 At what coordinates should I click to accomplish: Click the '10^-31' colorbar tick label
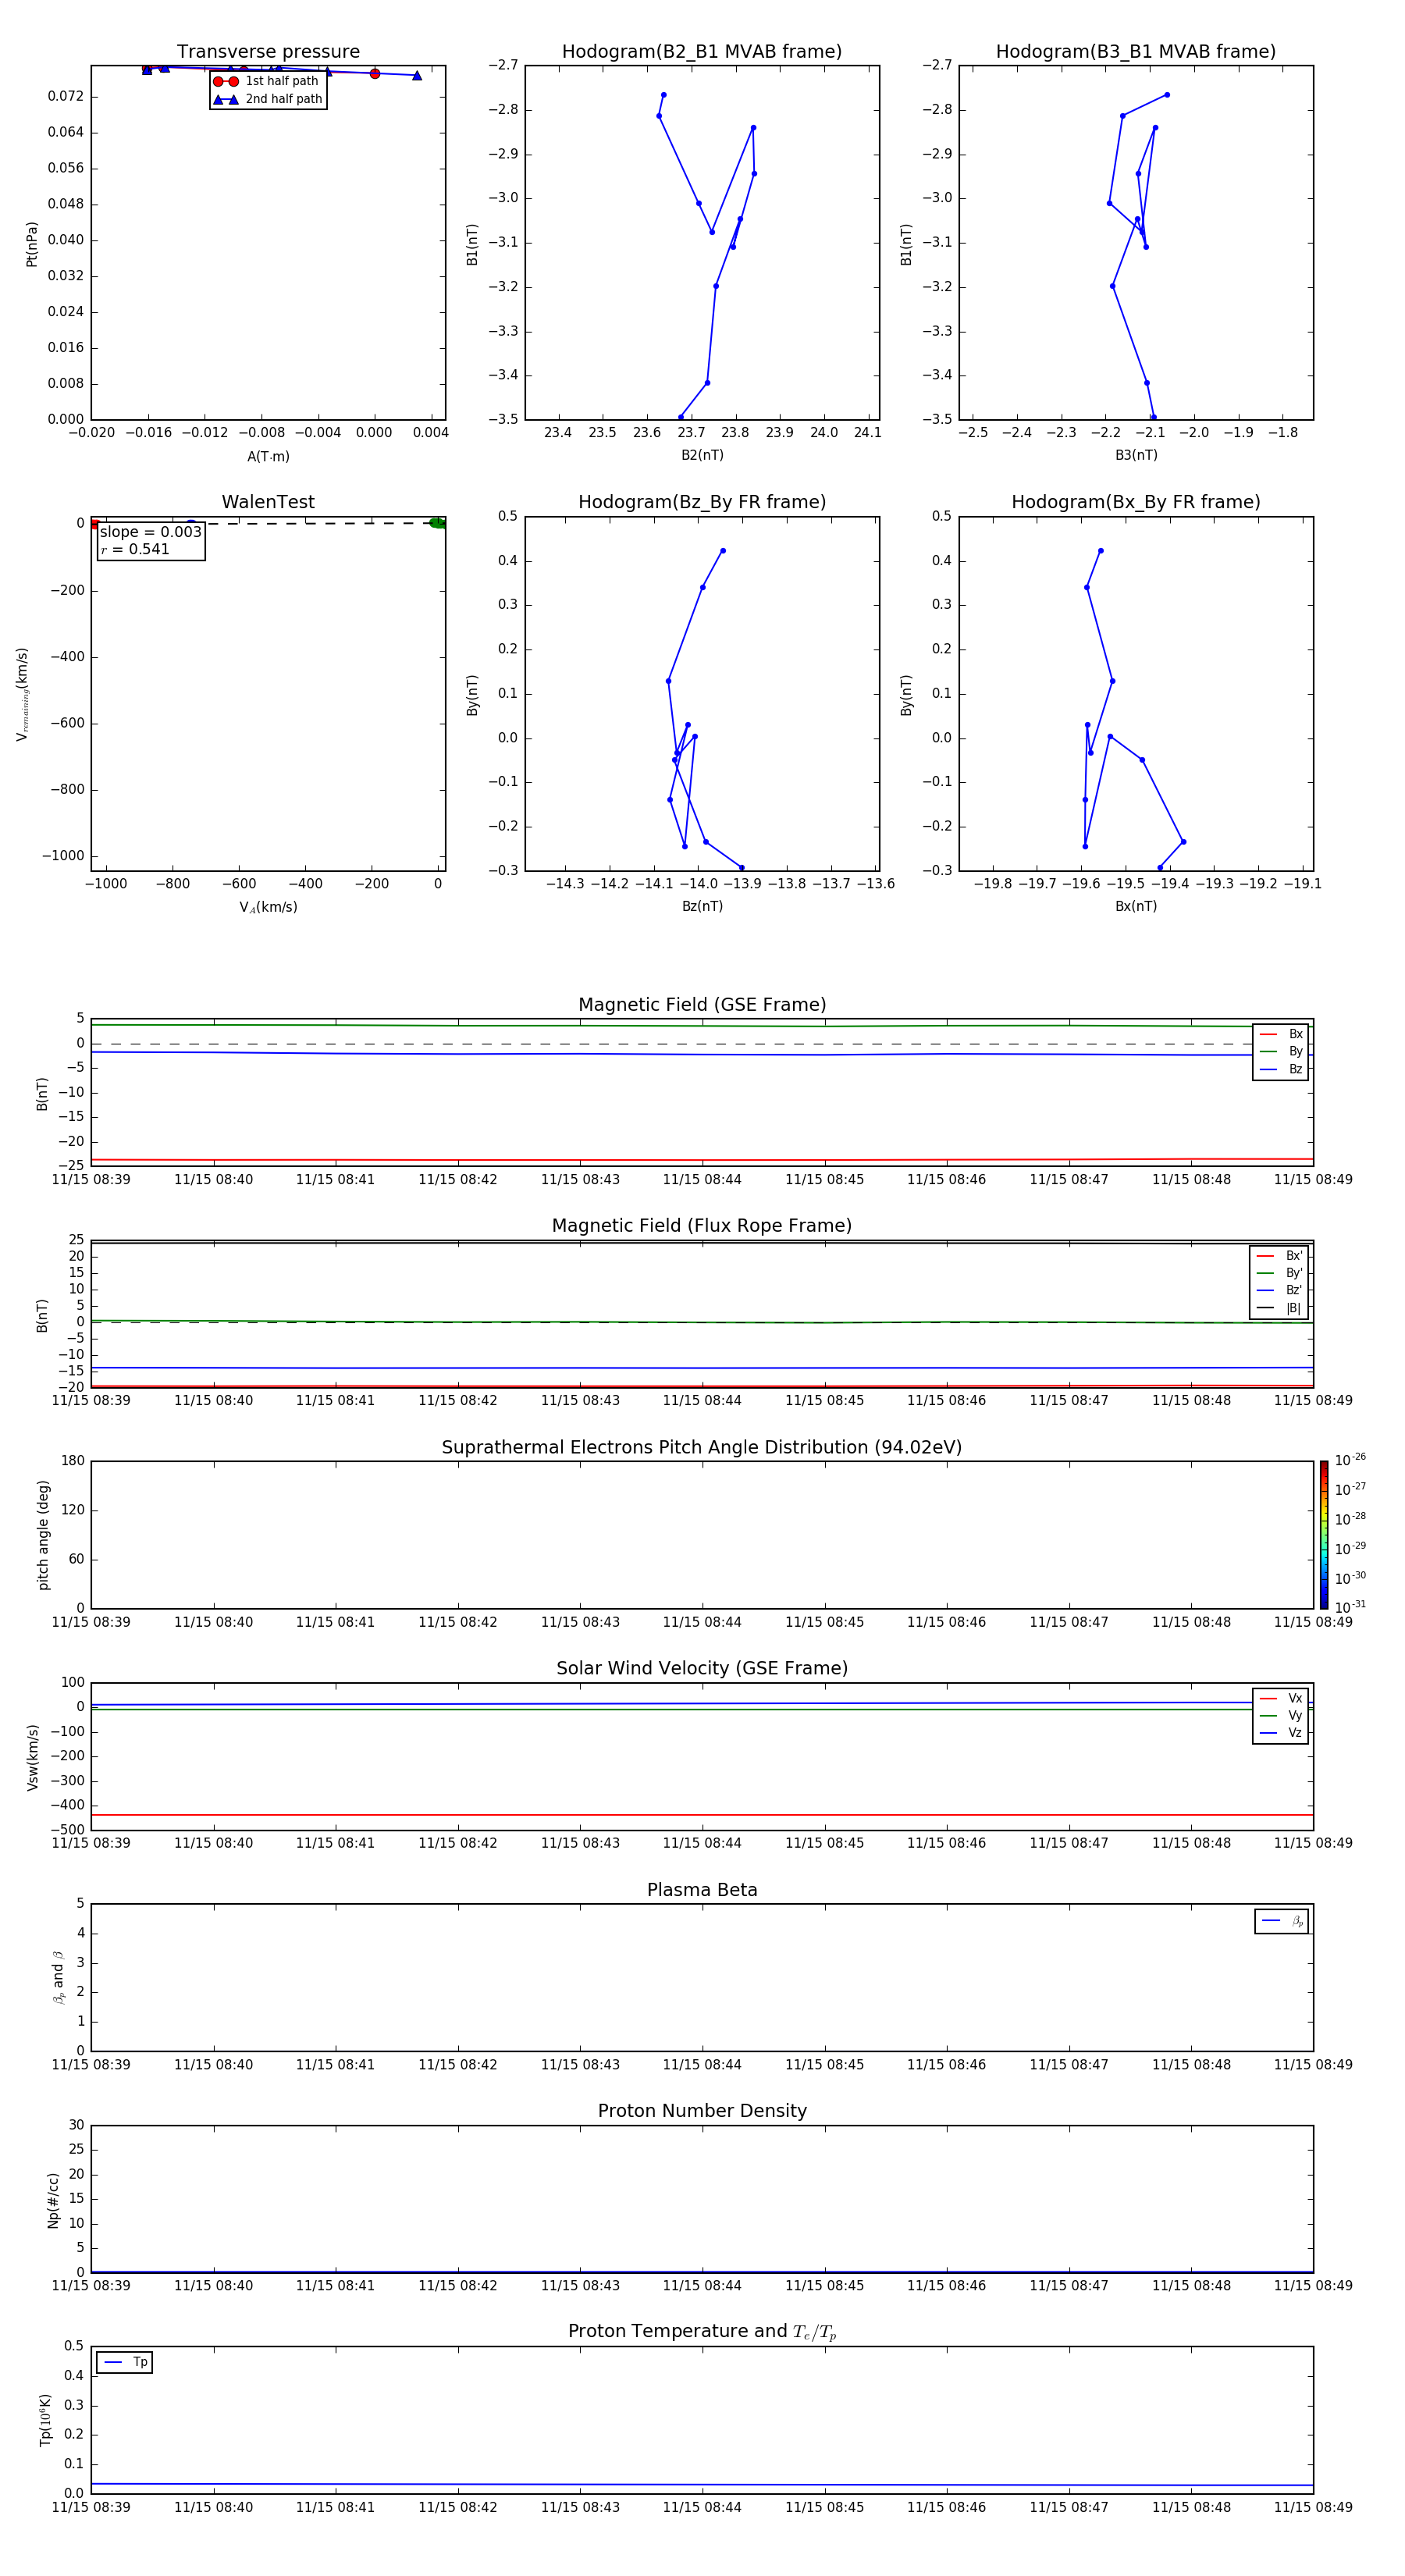(x=1350, y=1607)
